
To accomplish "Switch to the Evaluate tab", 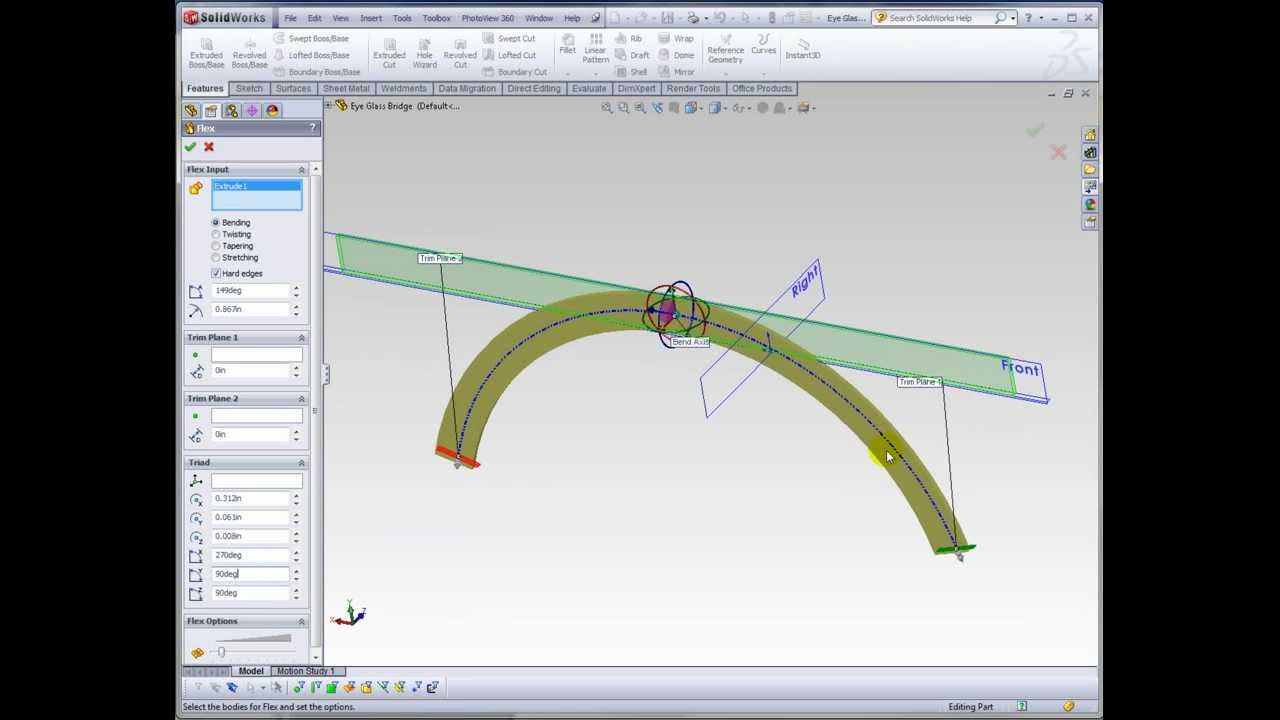I will (589, 88).
